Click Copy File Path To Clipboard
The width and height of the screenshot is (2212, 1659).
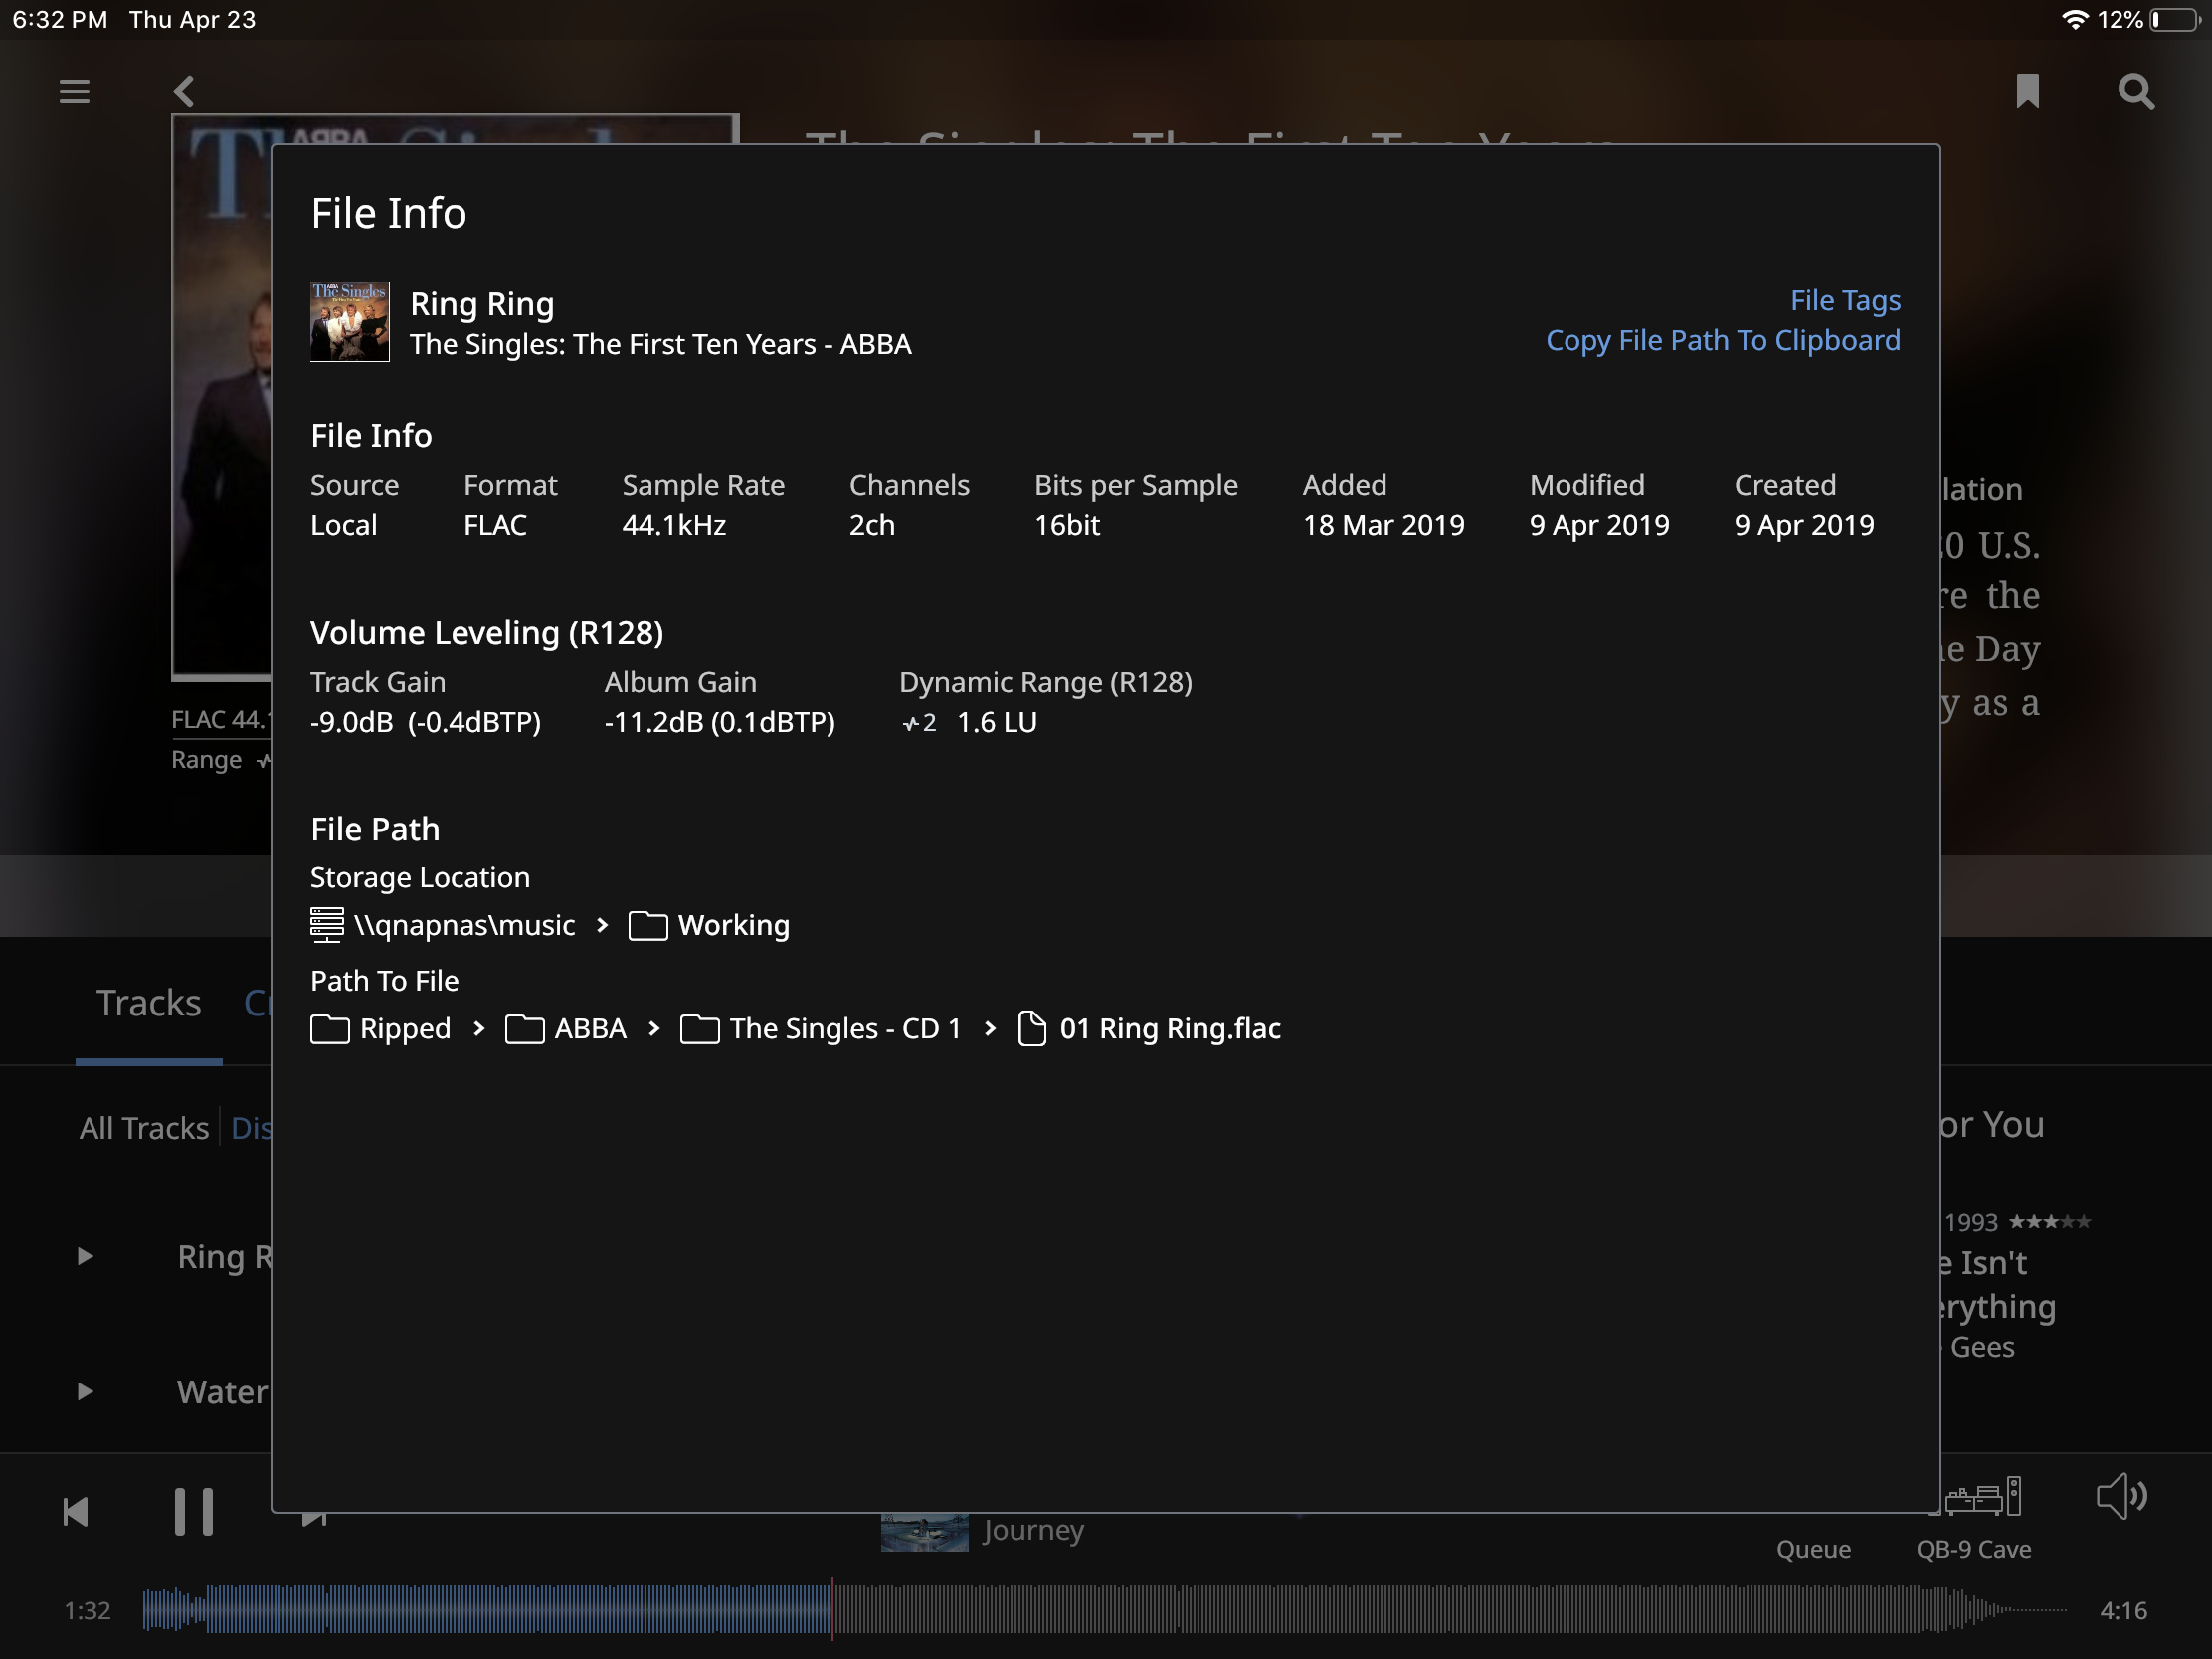[x=1722, y=340]
